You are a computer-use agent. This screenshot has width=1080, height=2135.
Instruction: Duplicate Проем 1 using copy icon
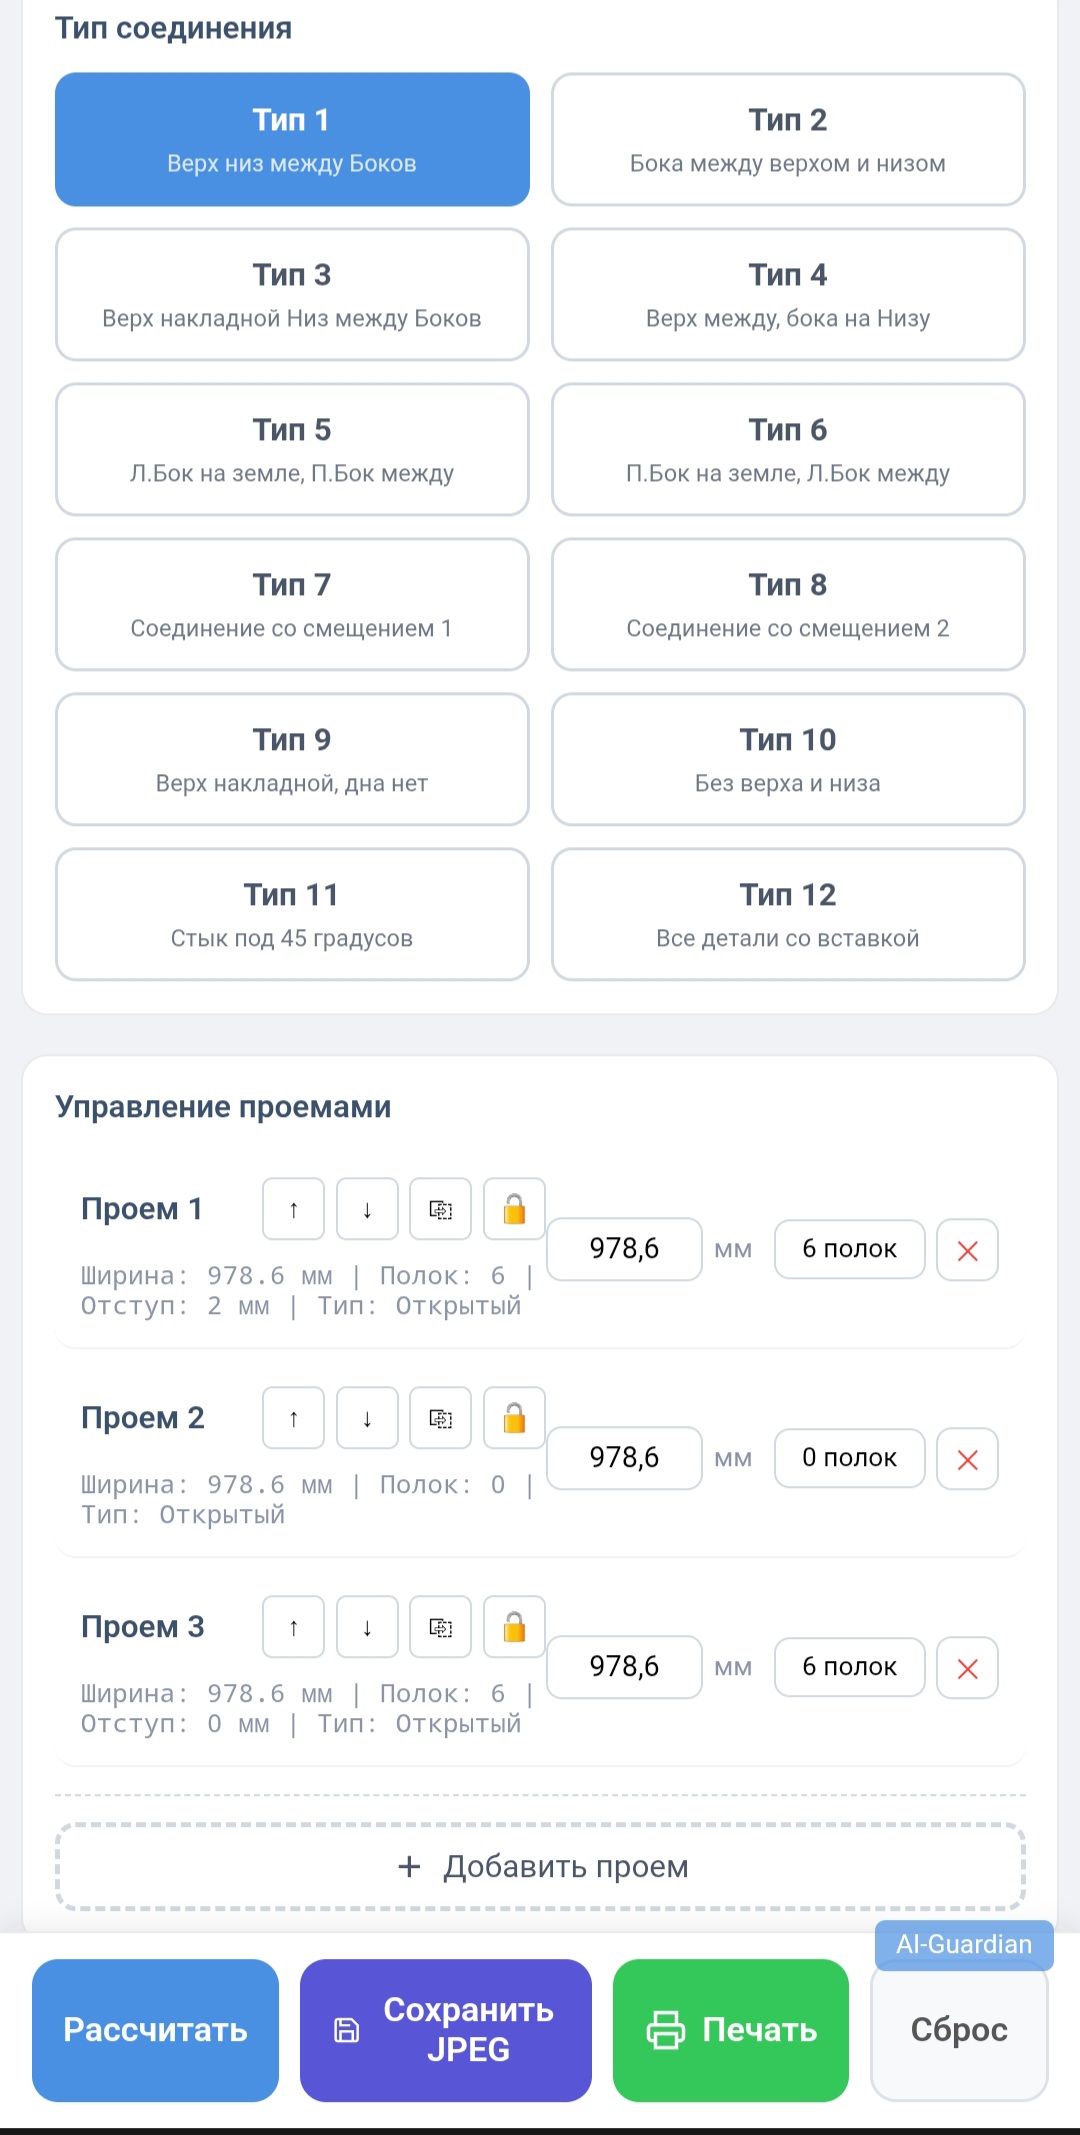coord(441,1209)
